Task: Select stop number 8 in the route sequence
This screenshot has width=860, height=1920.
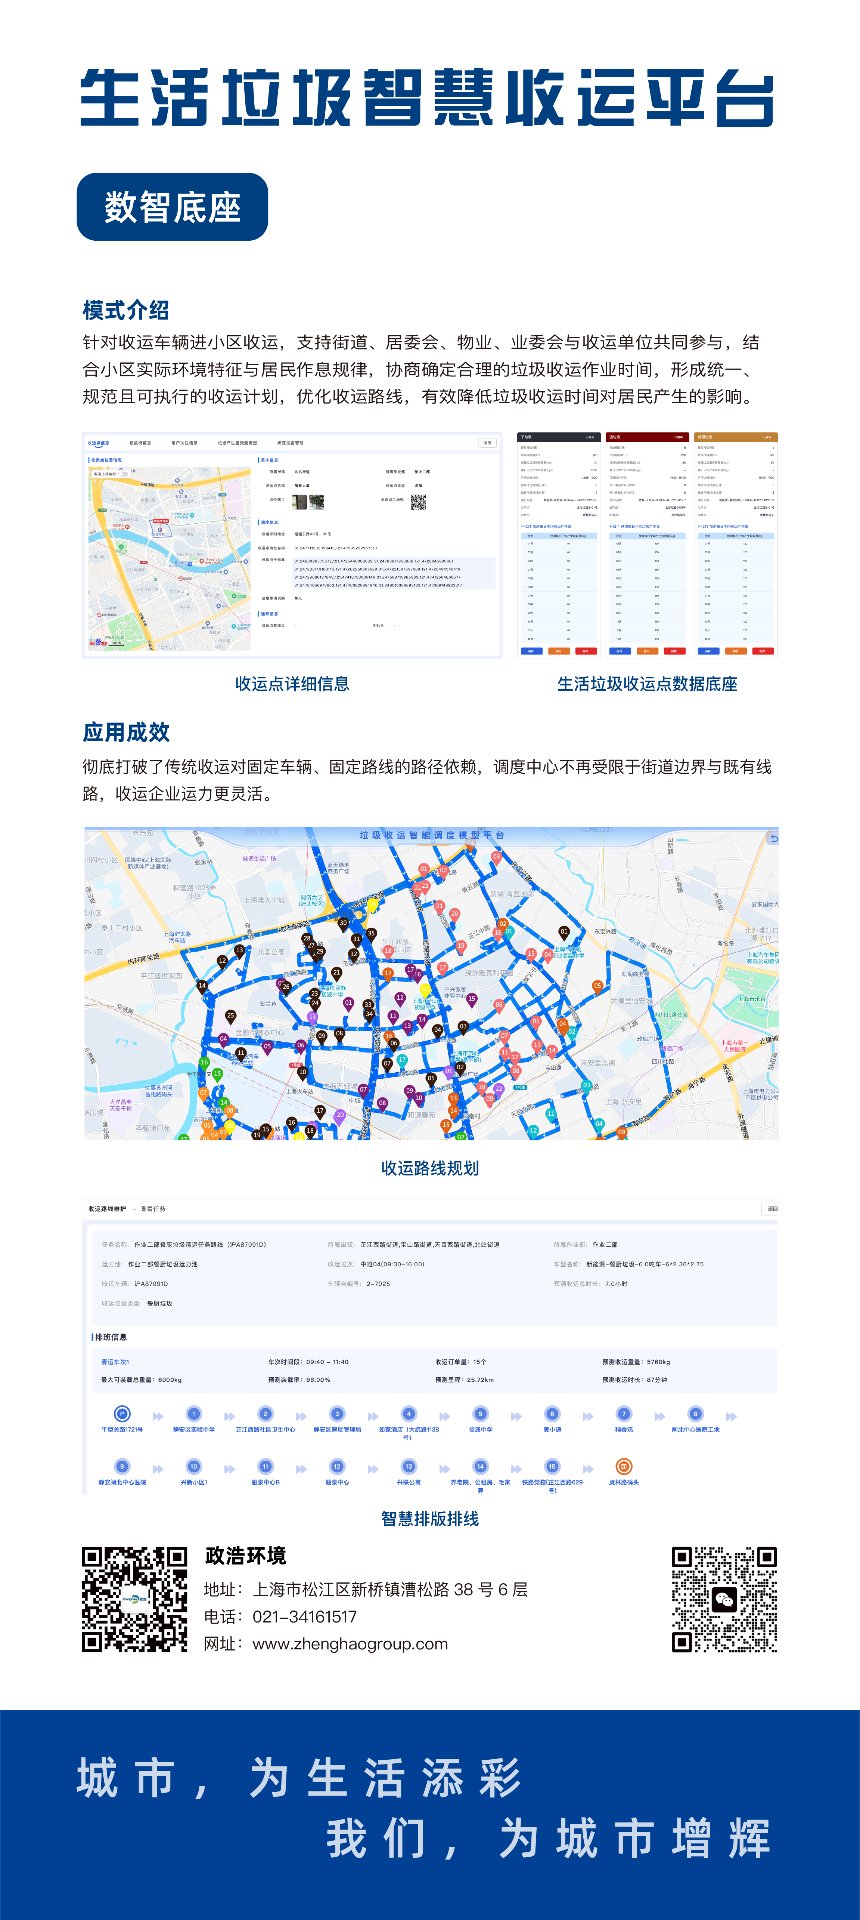Action: coord(696,1414)
